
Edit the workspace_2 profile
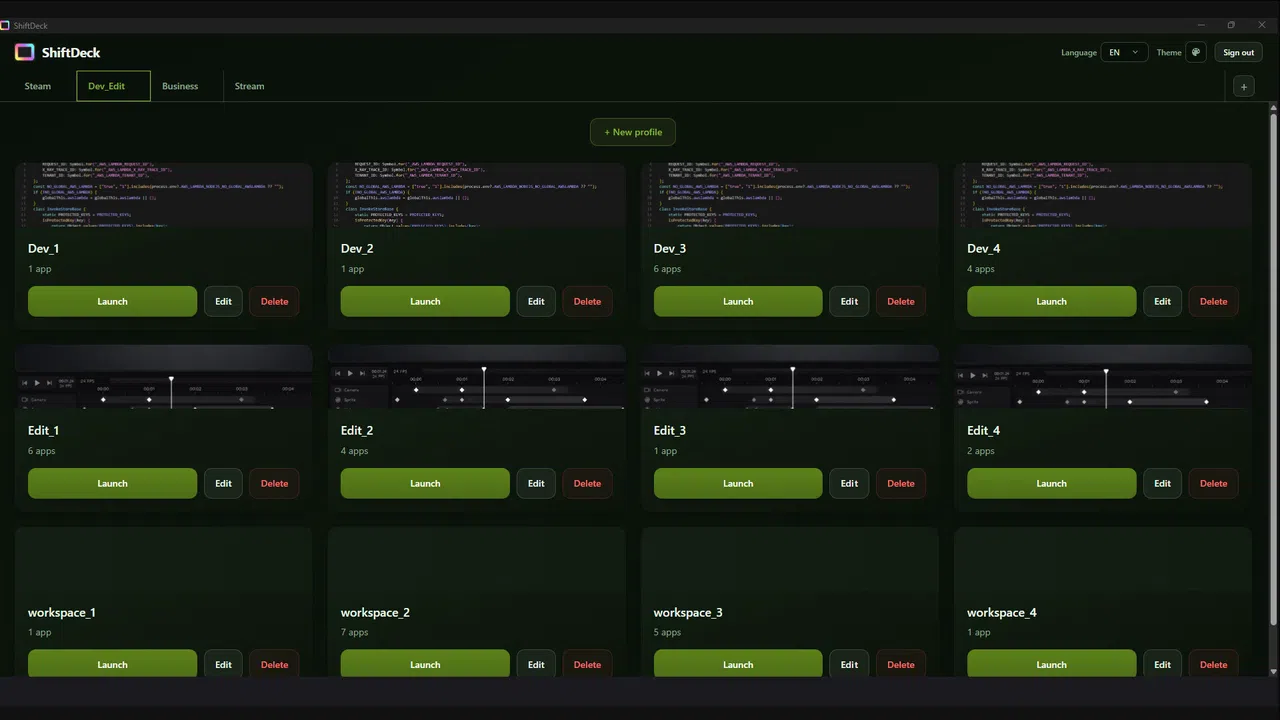536,663
